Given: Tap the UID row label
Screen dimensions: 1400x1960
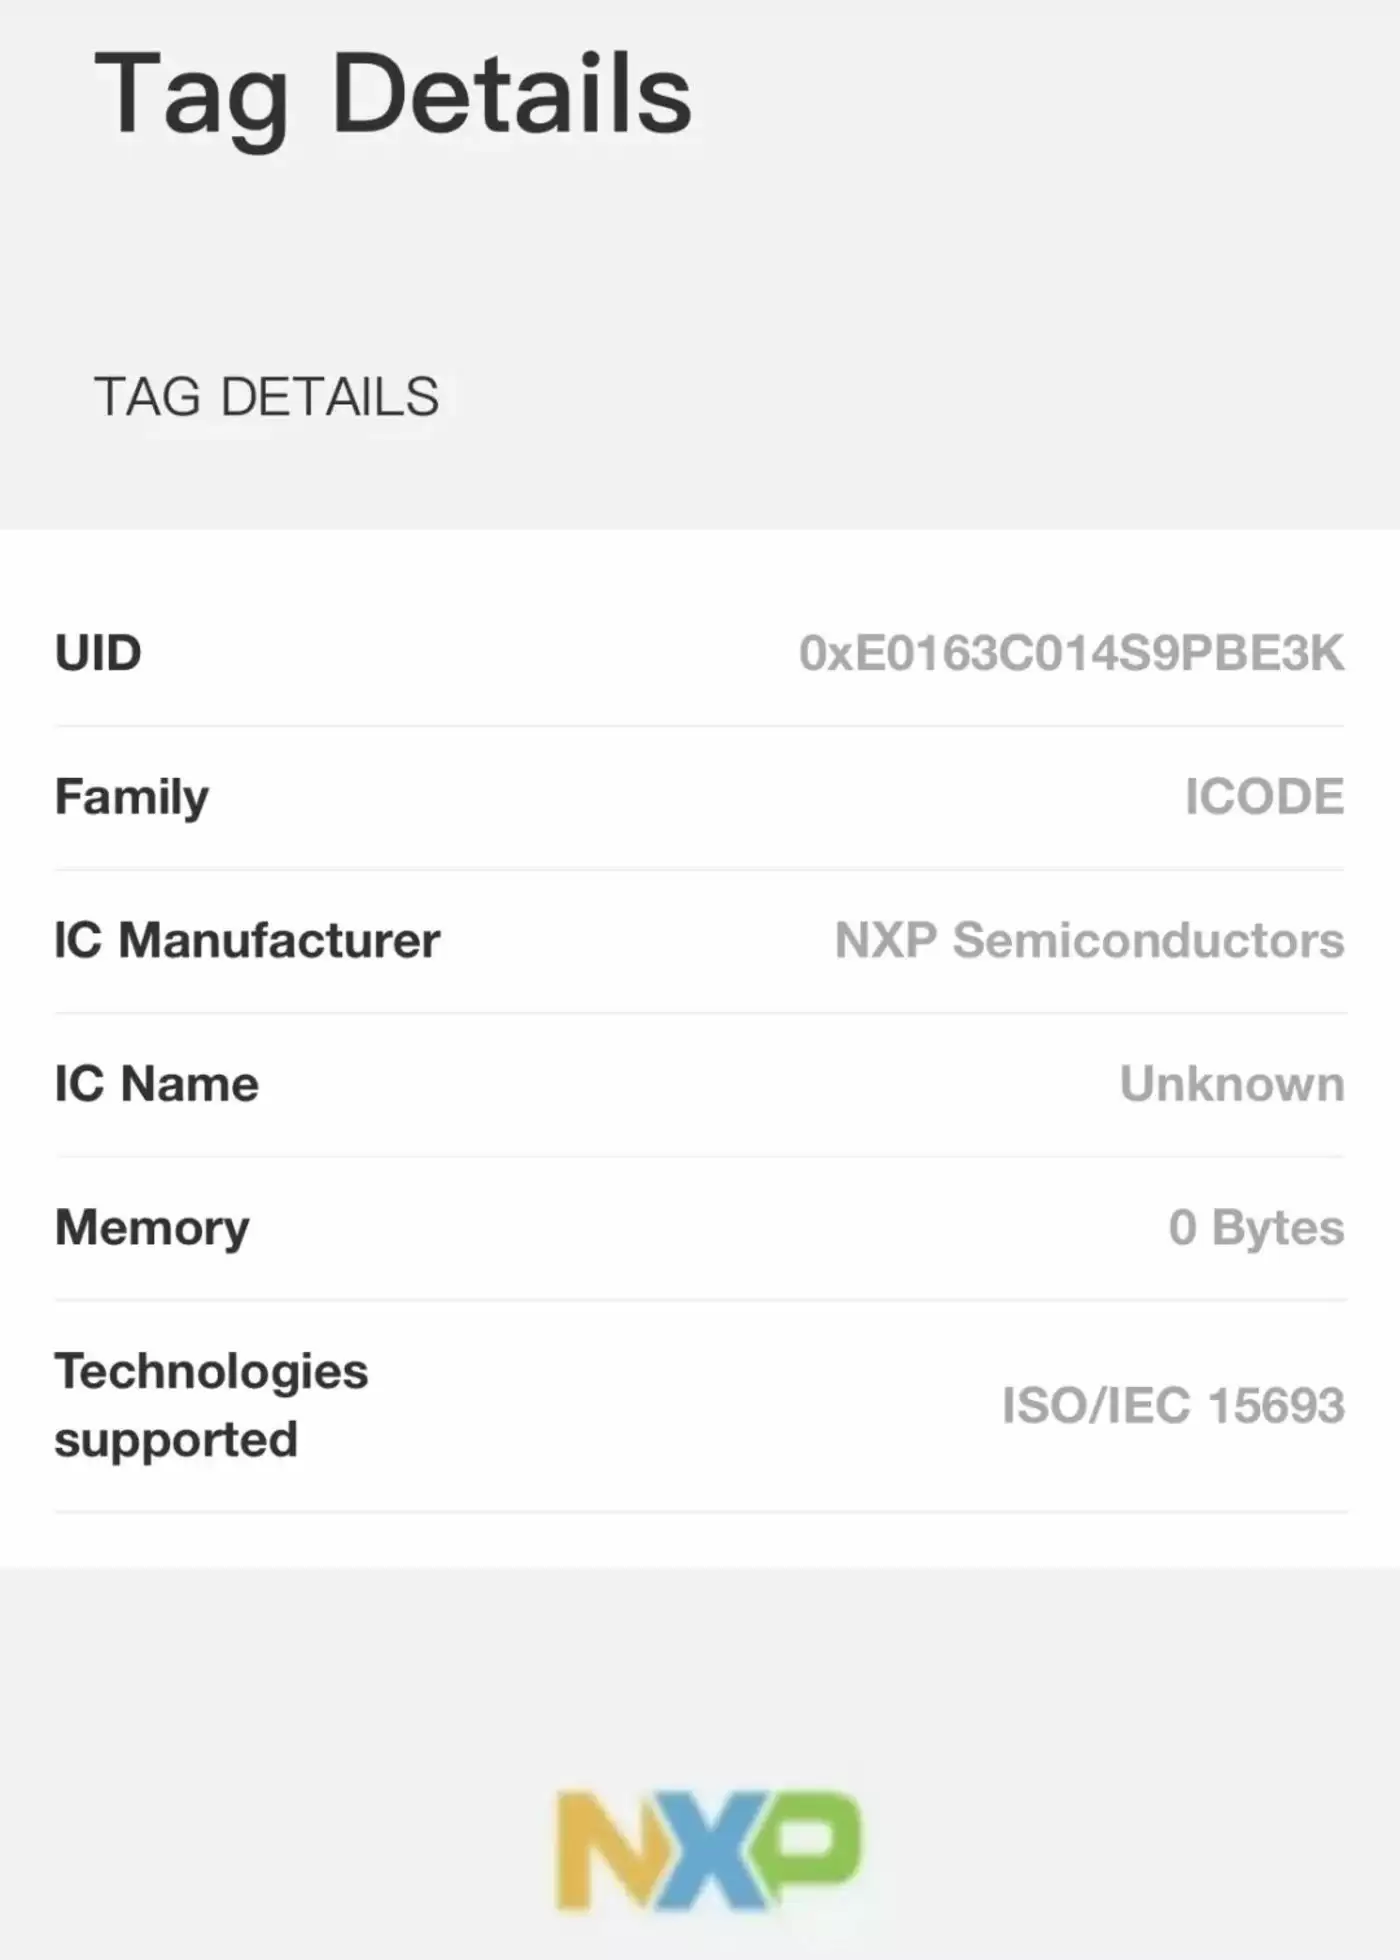Looking at the screenshot, I should (x=98, y=653).
